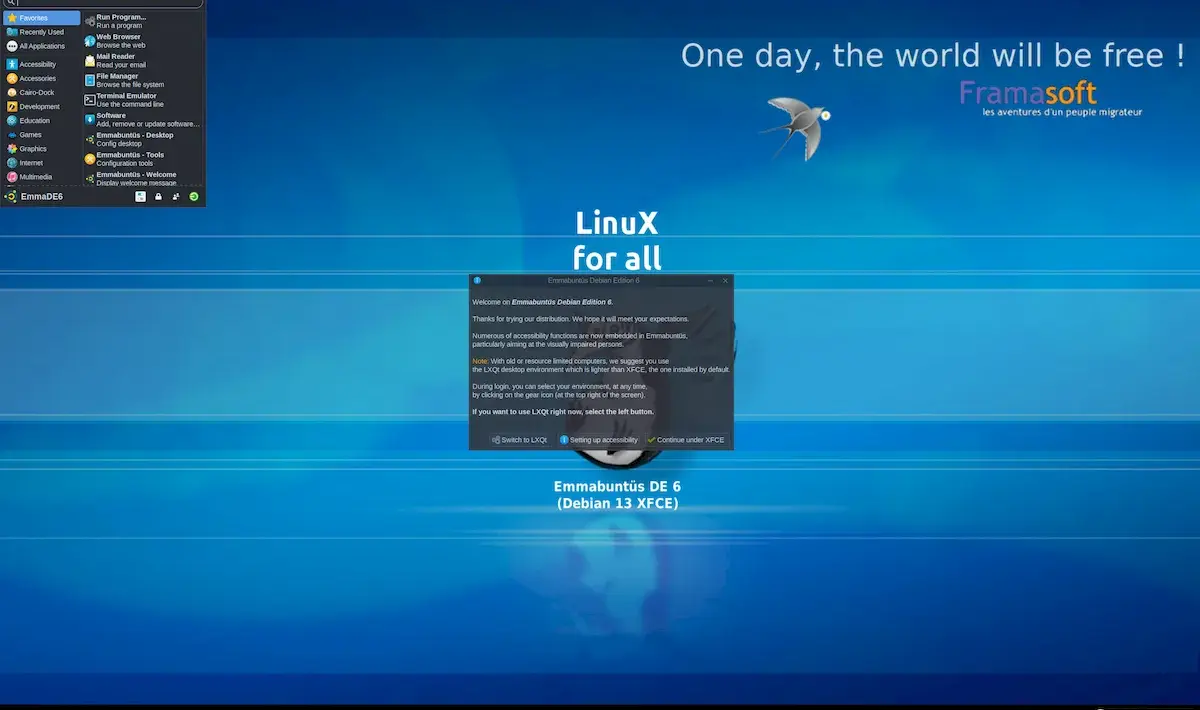Click the info icon in the dialog title bar
The width and height of the screenshot is (1200, 710).
pos(477,280)
